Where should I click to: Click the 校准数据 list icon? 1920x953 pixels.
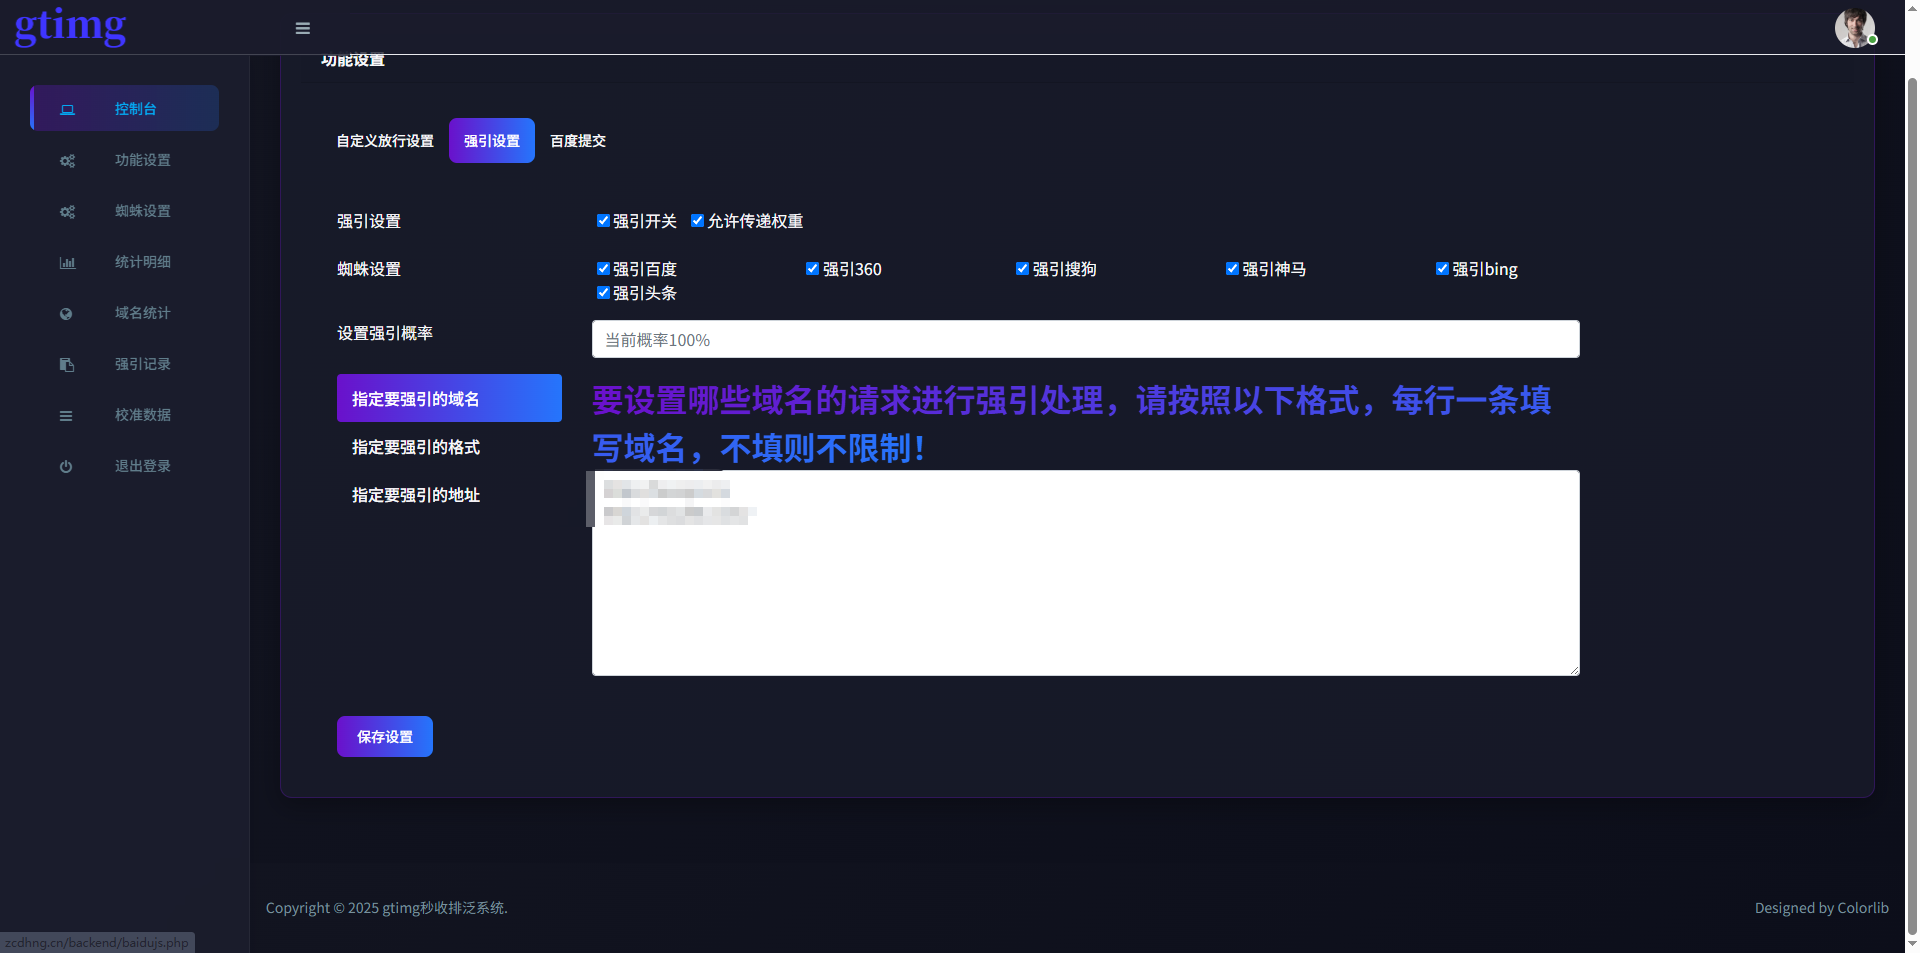[x=66, y=415]
